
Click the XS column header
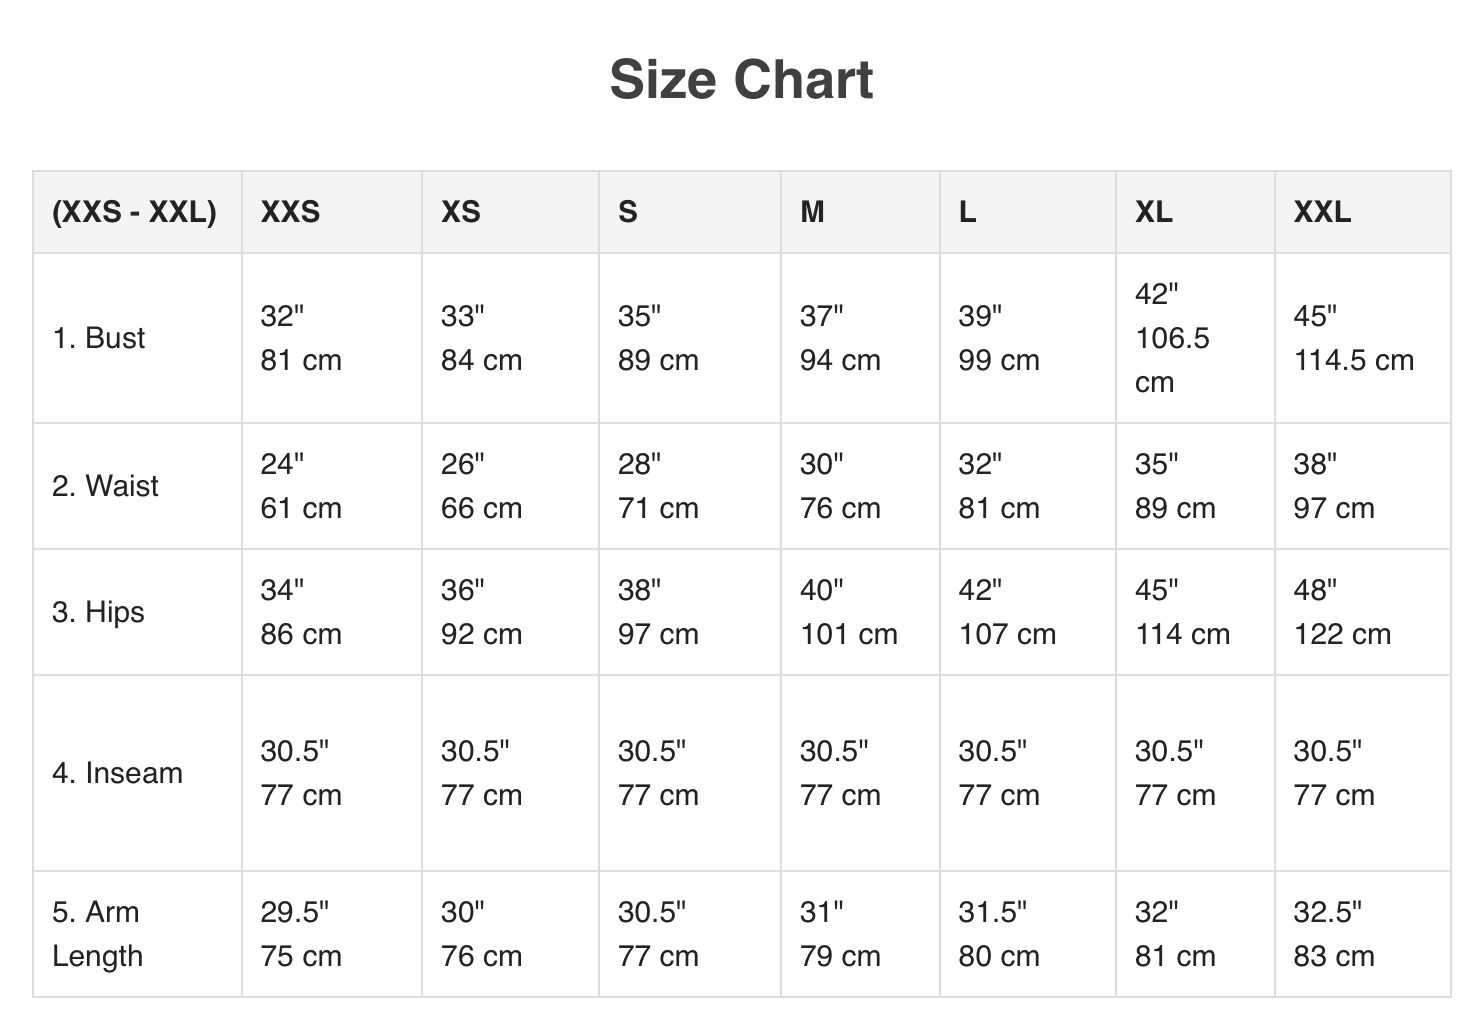pyautogui.click(x=461, y=212)
